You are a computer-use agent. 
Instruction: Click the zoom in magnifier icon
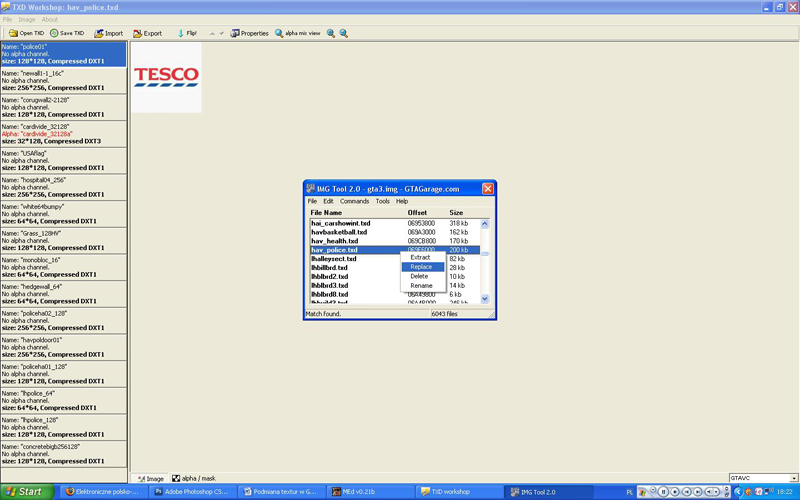click(331, 33)
